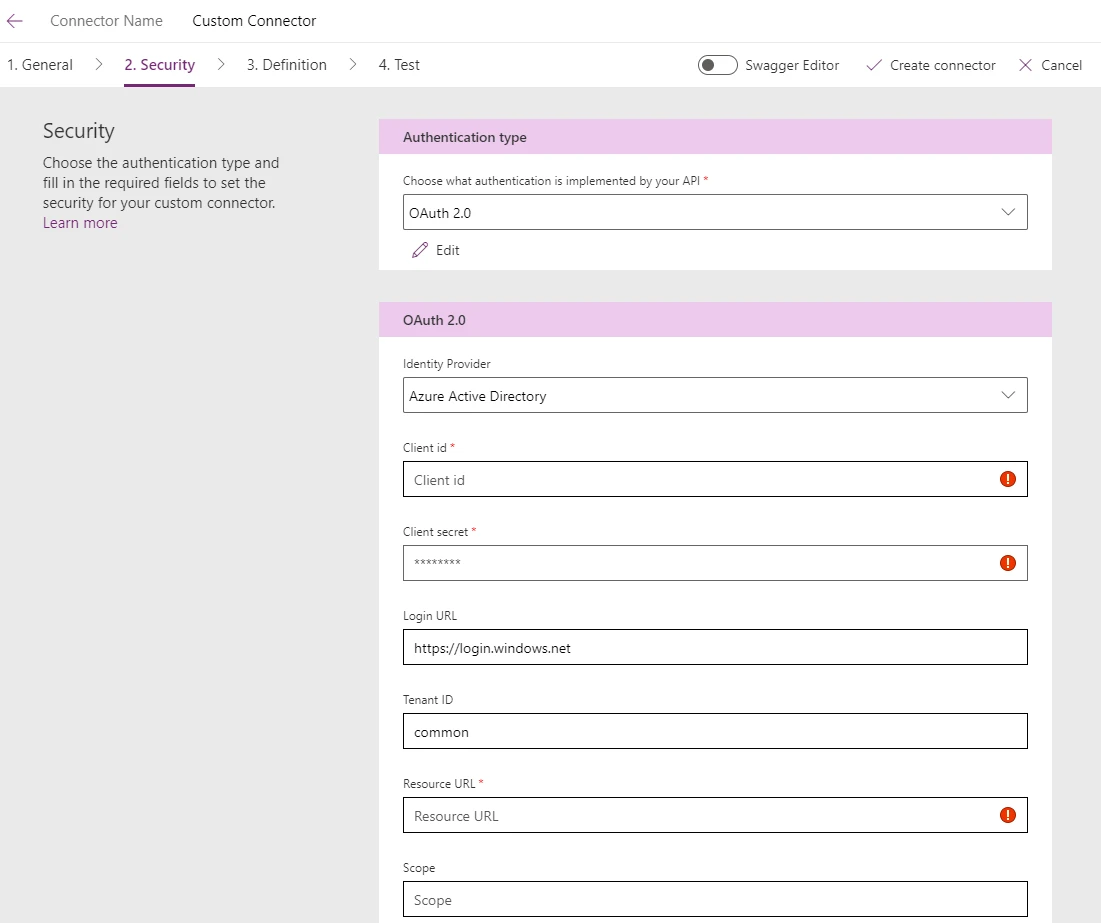The width and height of the screenshot is (1101, 923).
Task: Click the Scope input field
Action: [700, 899]
